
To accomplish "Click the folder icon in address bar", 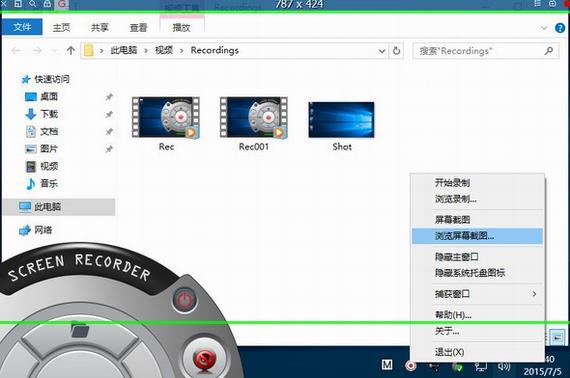I will point(88,51).
